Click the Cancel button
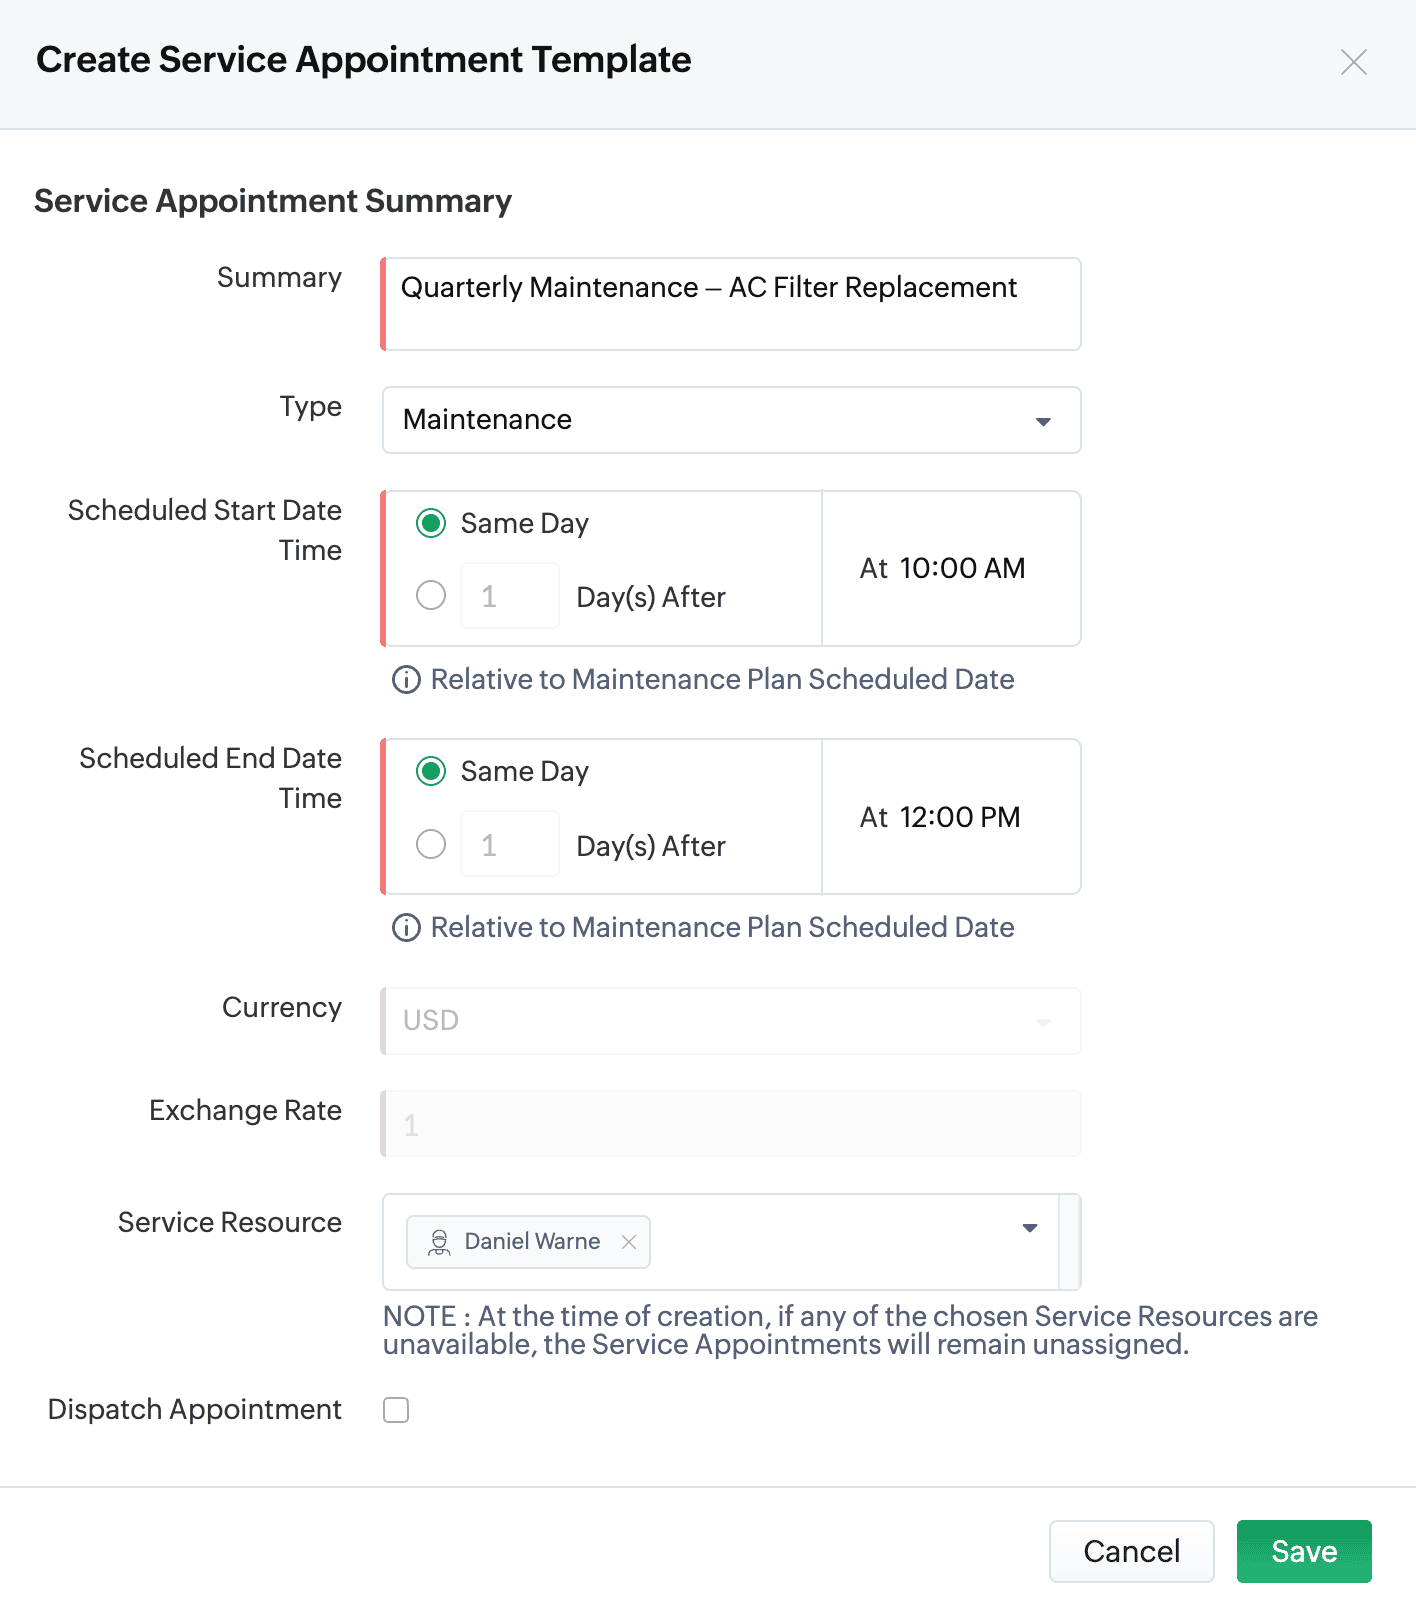 click(1131, 1551)
